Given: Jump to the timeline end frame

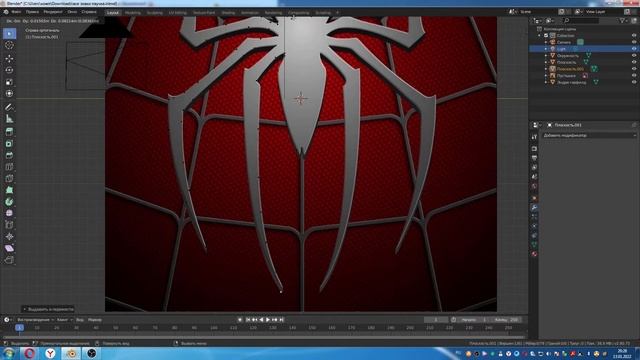Looking at the screenshot, I should [x=281, y=320].
